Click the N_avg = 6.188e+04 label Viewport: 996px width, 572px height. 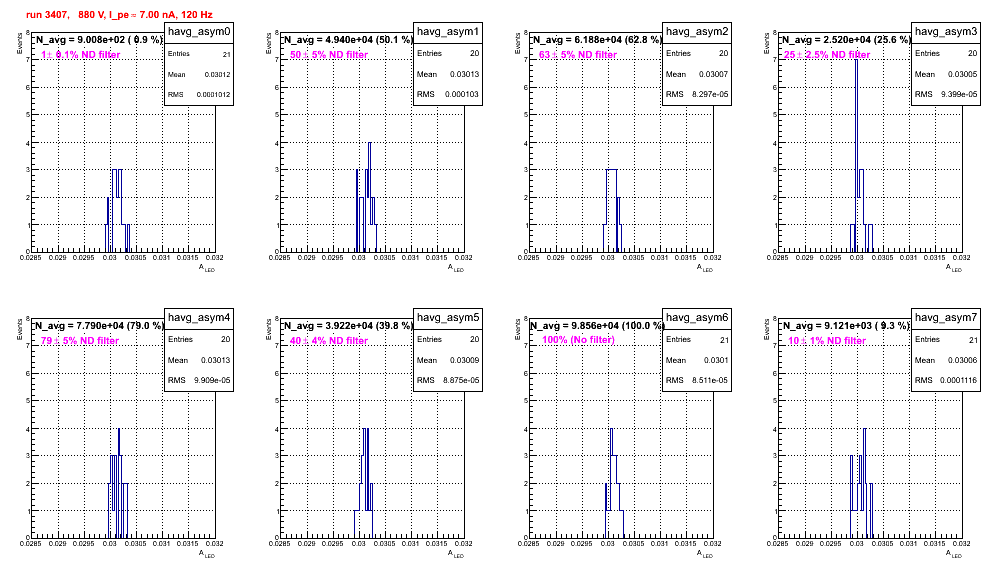click(x=597, y=39)
